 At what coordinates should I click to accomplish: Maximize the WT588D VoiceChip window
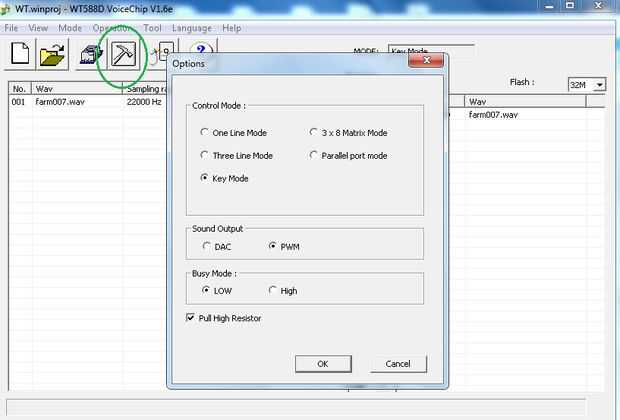point(570,6)
